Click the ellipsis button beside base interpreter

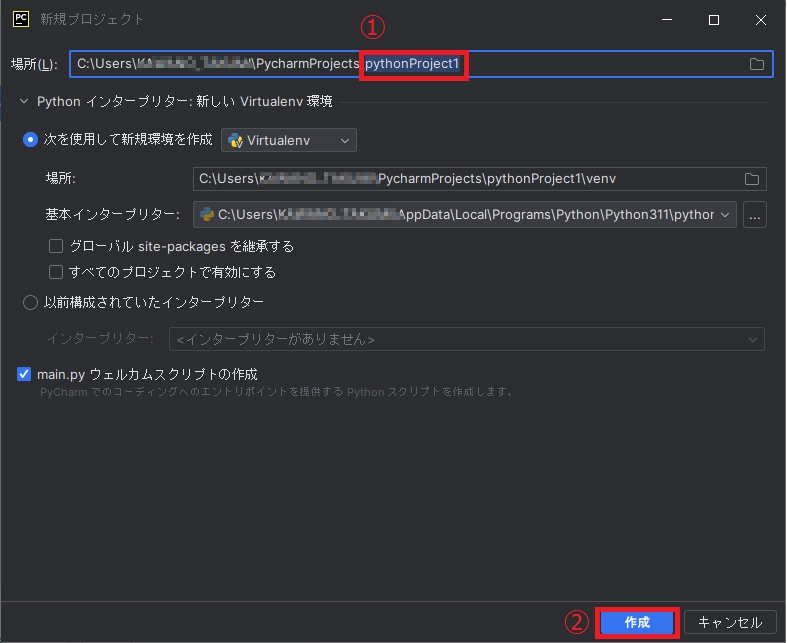755,214
